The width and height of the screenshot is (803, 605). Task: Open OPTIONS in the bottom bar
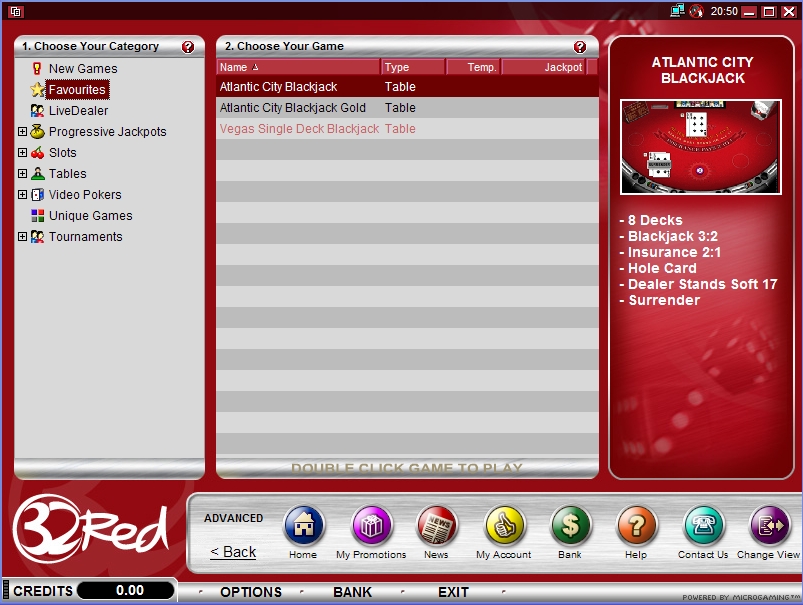click(x=251, y=592)
